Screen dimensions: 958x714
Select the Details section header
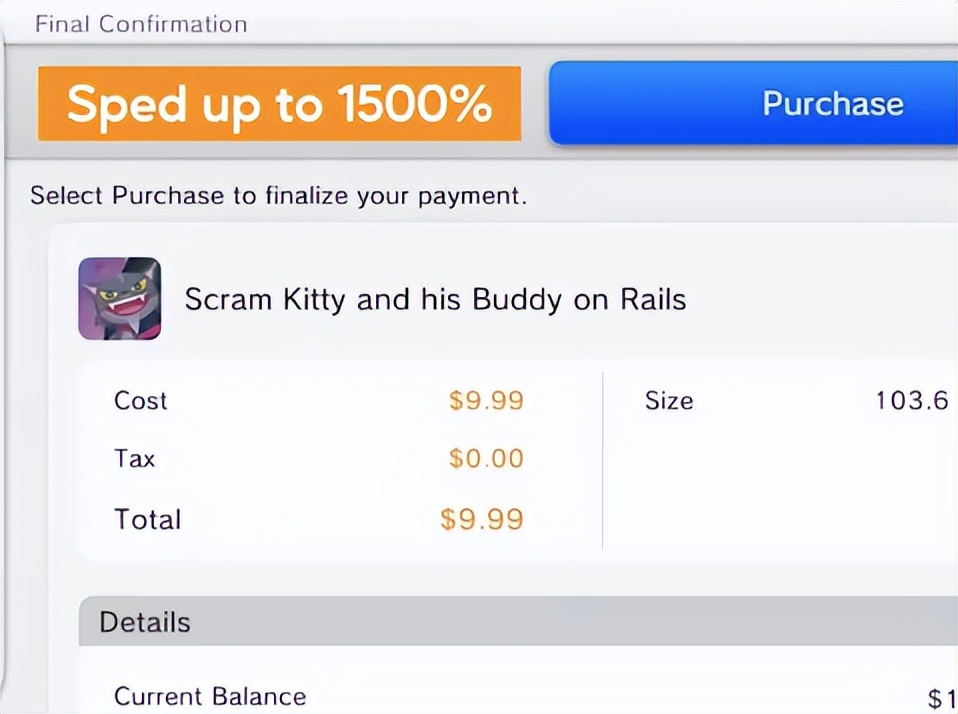[145, 622]
